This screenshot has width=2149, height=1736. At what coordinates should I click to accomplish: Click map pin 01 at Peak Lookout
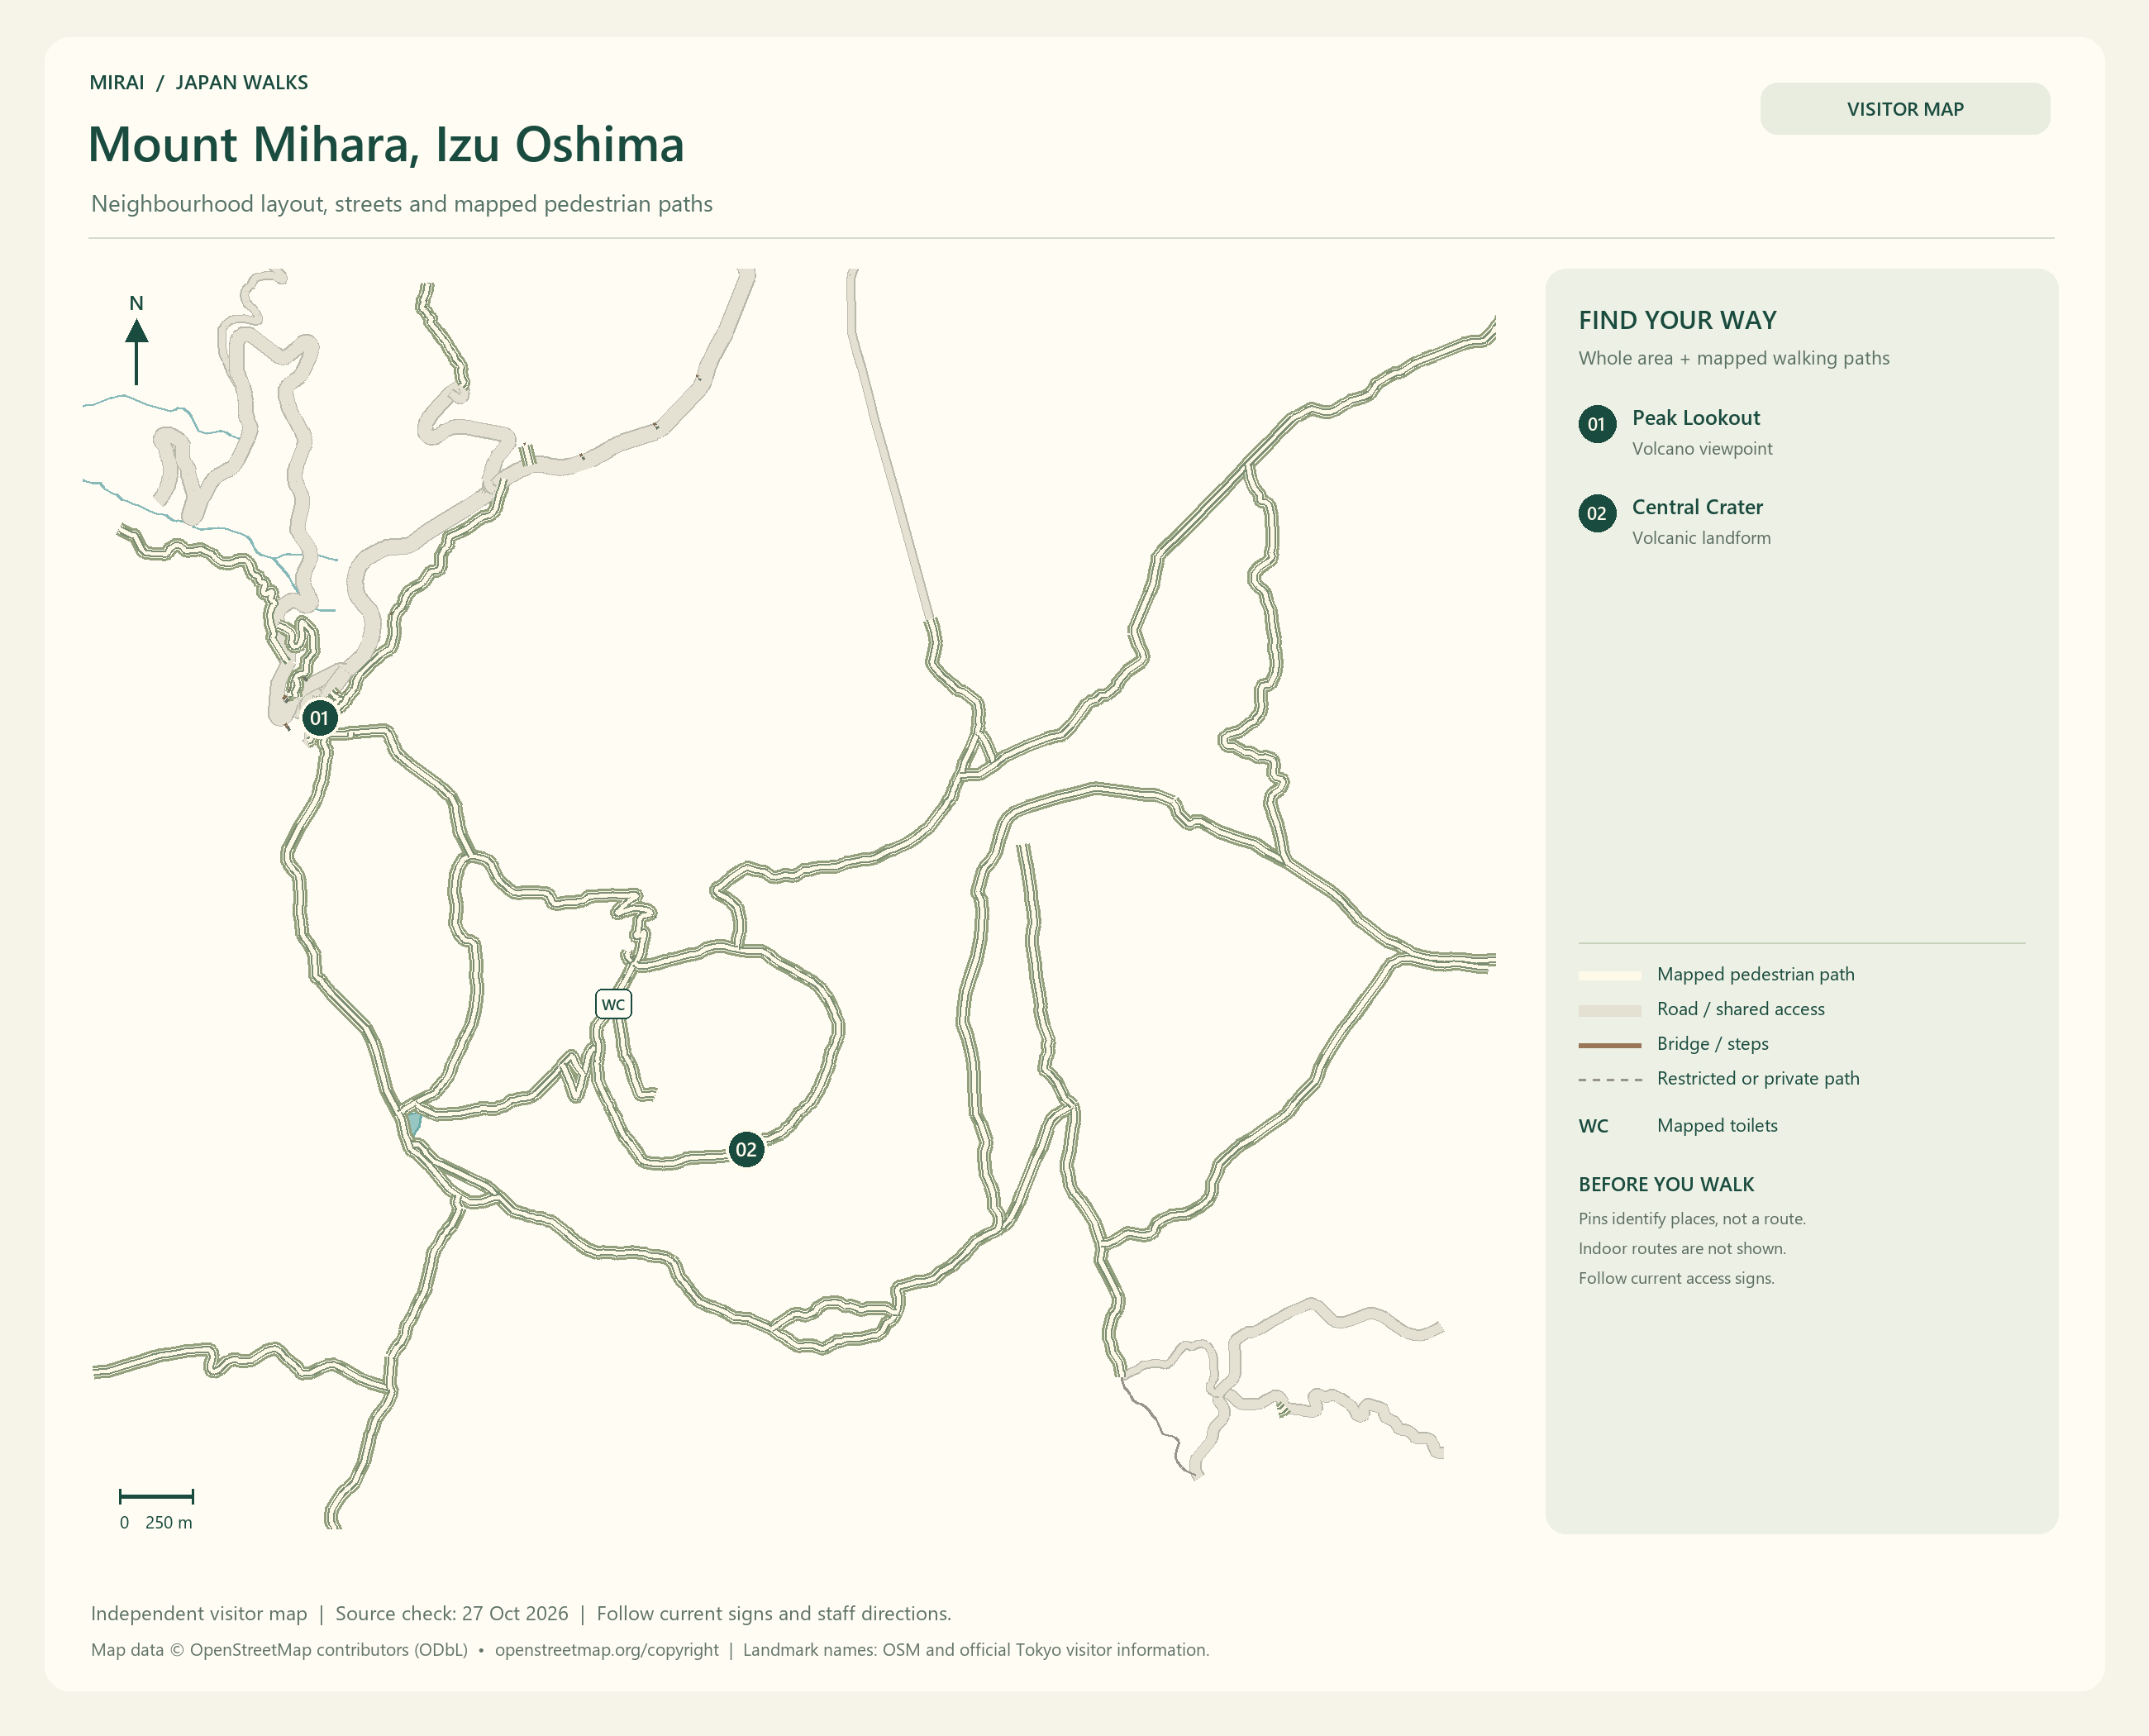pyautogui.click(x=319, y=718)
